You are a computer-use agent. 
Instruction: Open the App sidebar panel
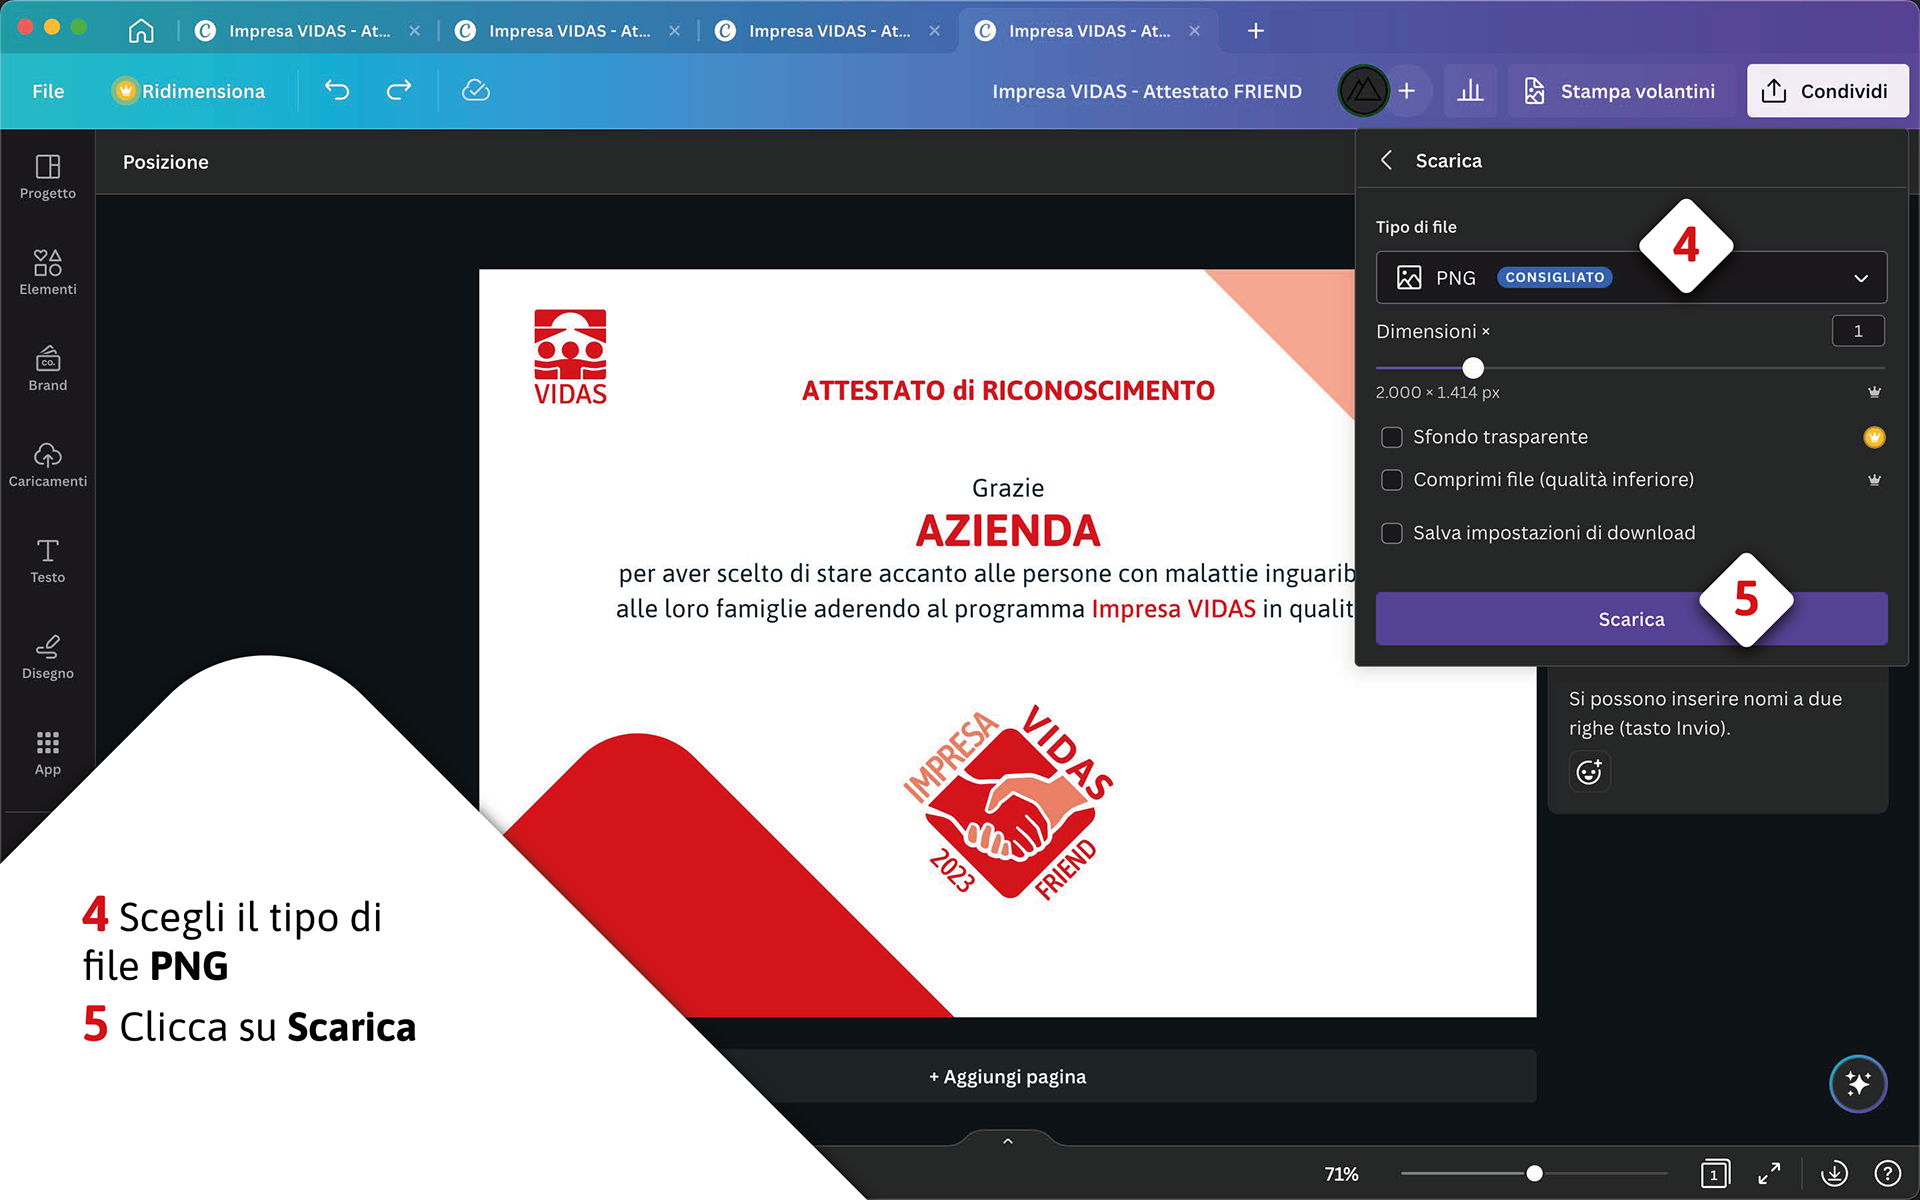48,753
